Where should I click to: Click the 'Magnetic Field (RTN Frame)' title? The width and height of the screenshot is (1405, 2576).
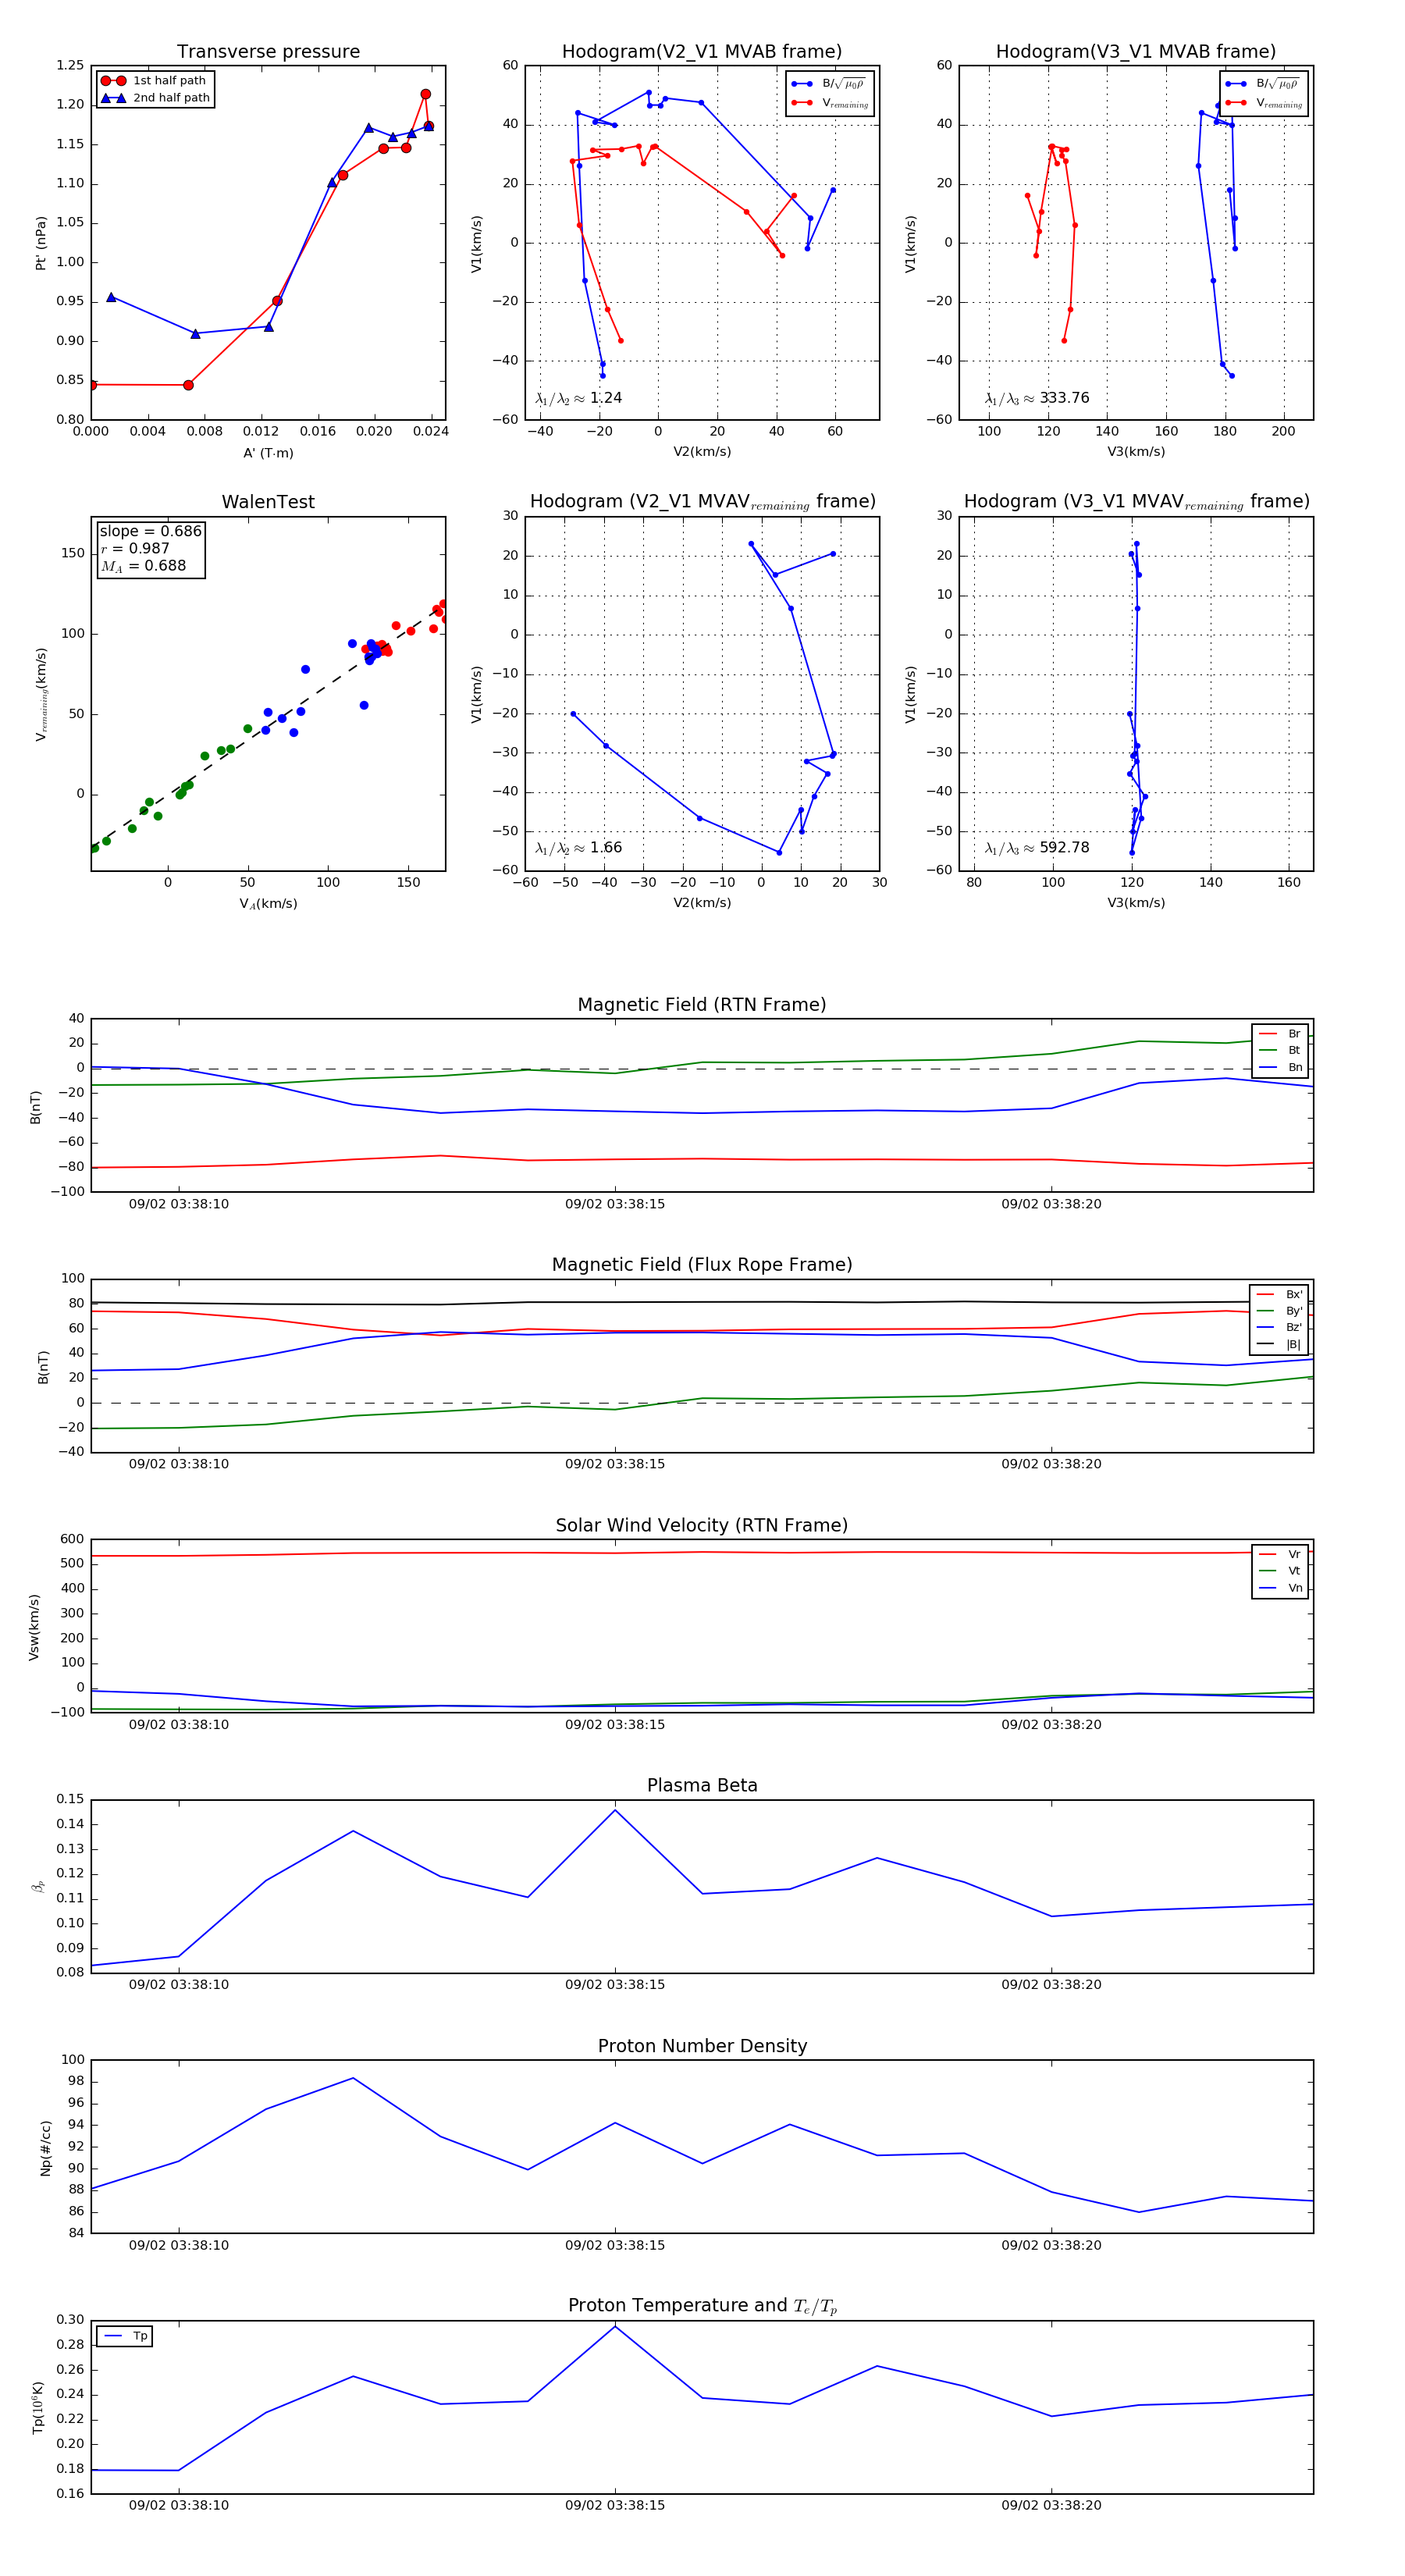pos(702,1005)
